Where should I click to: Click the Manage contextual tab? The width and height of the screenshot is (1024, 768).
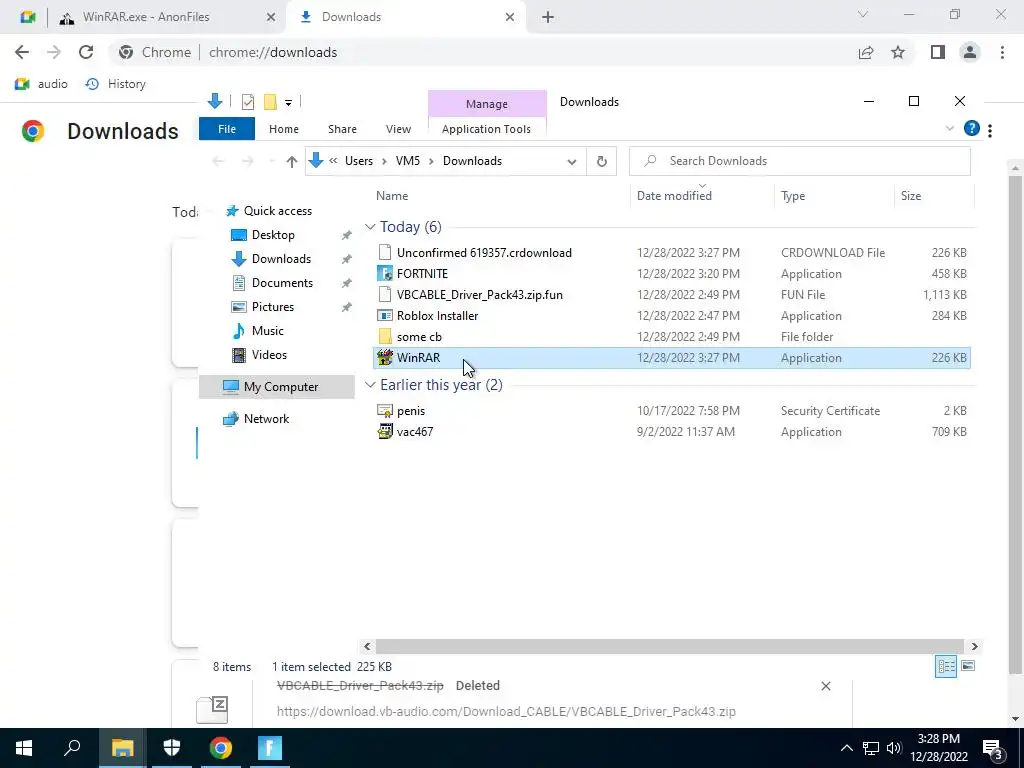click(487, 104)
